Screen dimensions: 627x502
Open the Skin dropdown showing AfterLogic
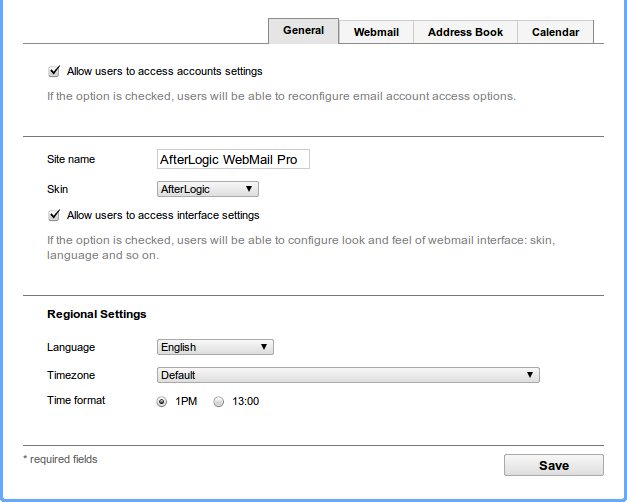click(x=208, y=188)
